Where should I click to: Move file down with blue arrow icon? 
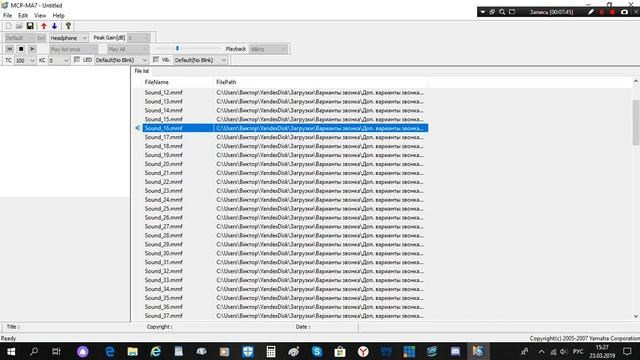click(54, 26)
